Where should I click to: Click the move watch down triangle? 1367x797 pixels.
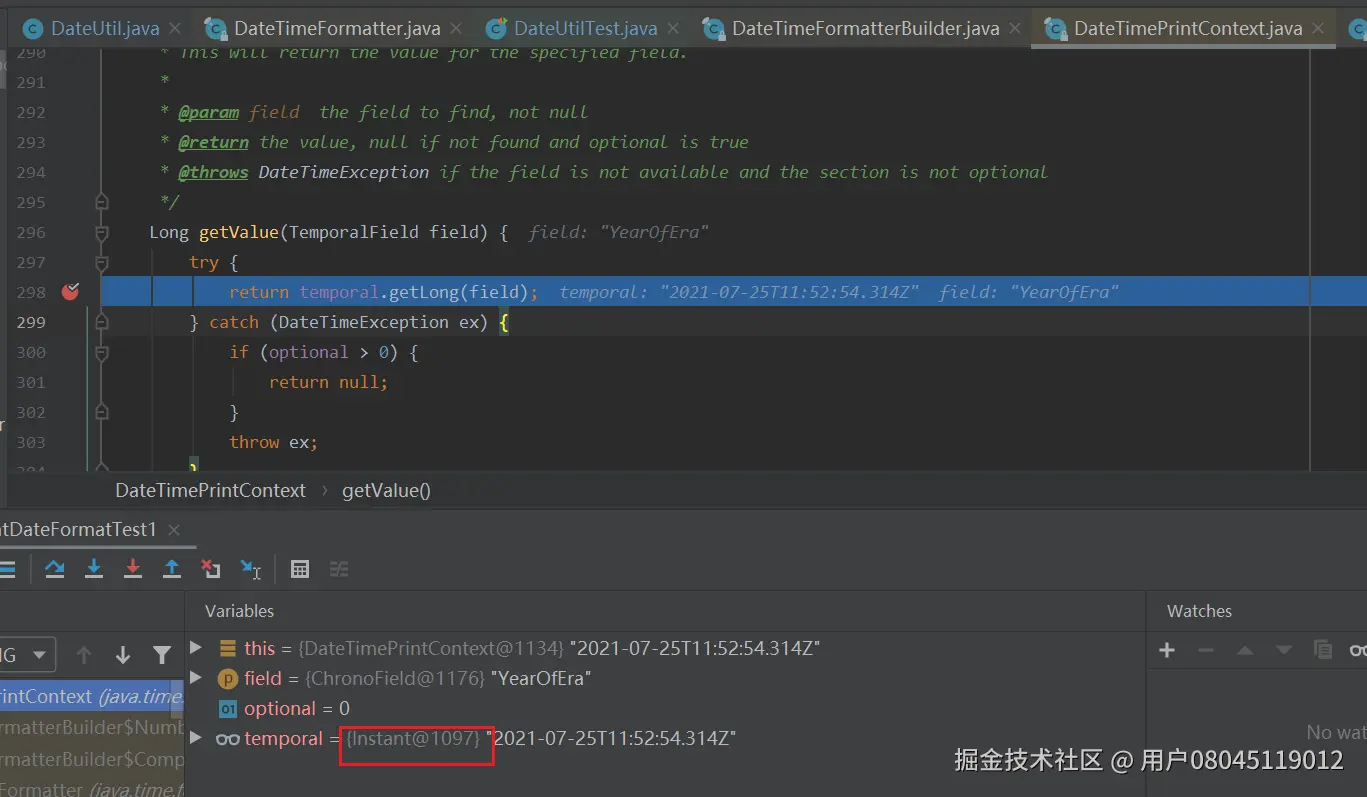pyautogui.click(x=1284, y=650)
